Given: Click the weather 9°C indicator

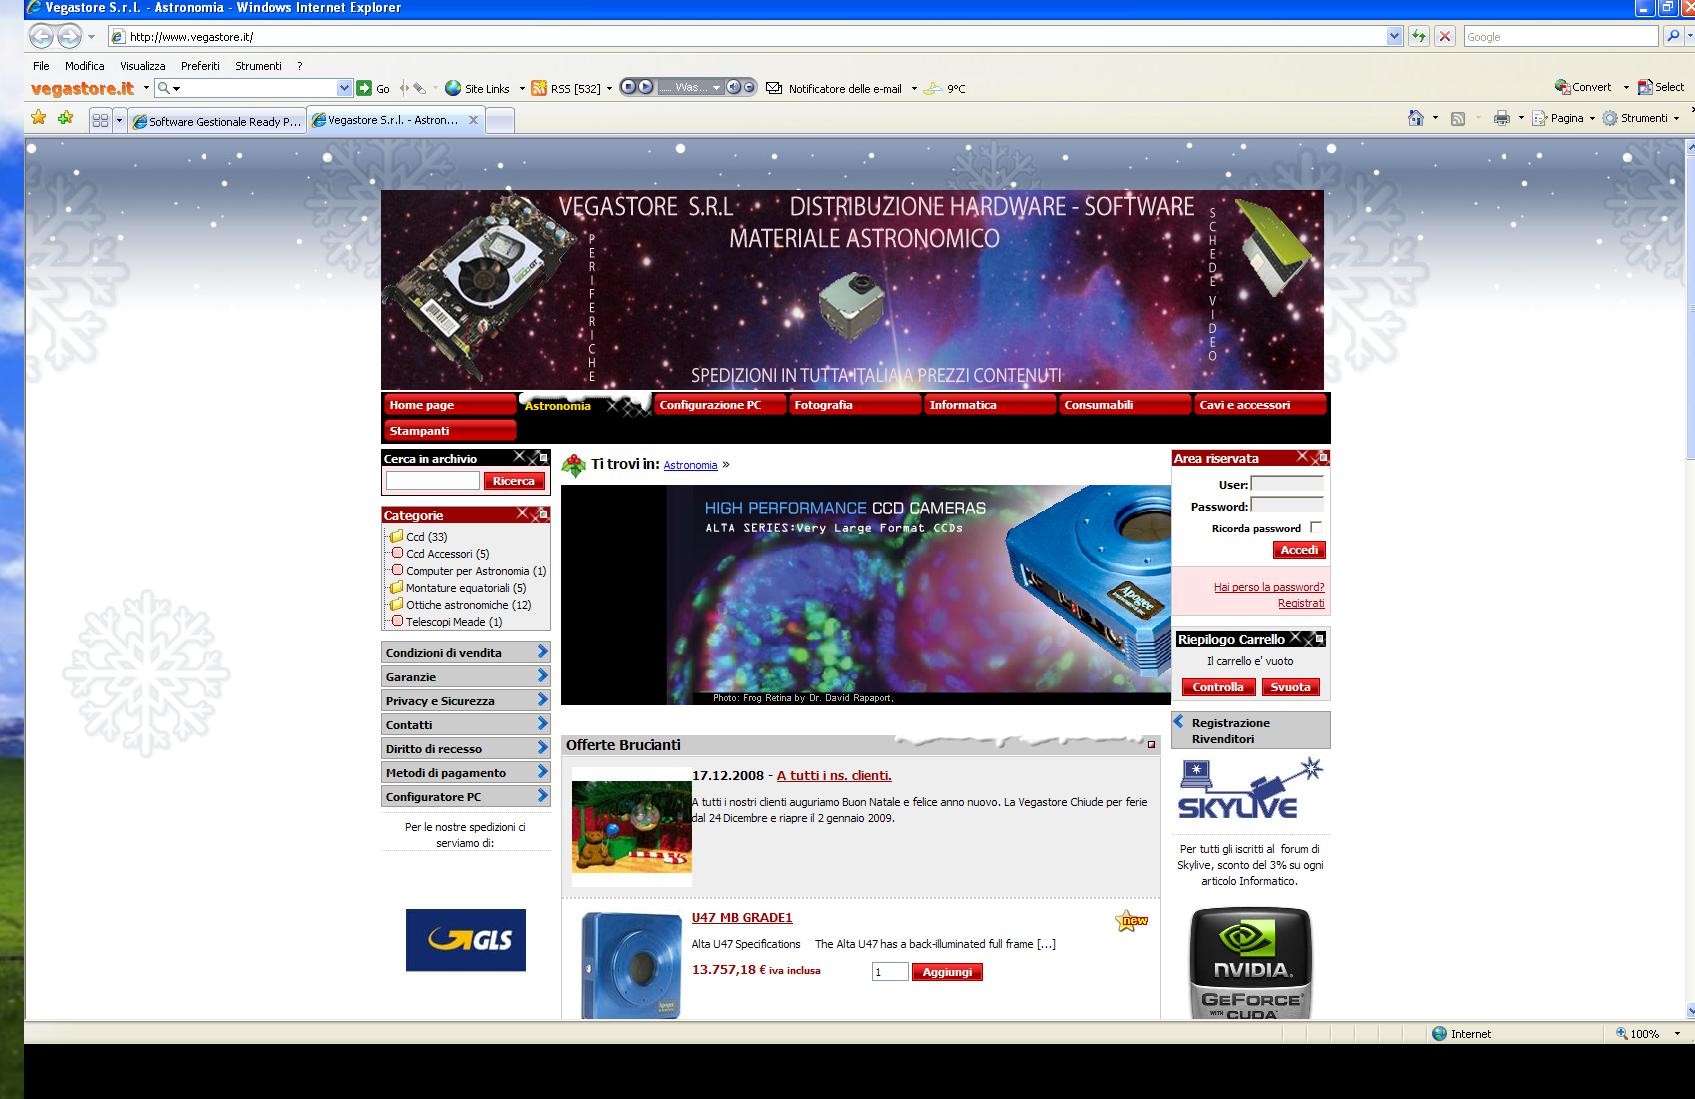Looking at the screenshot, I should [x=944, y=88].
